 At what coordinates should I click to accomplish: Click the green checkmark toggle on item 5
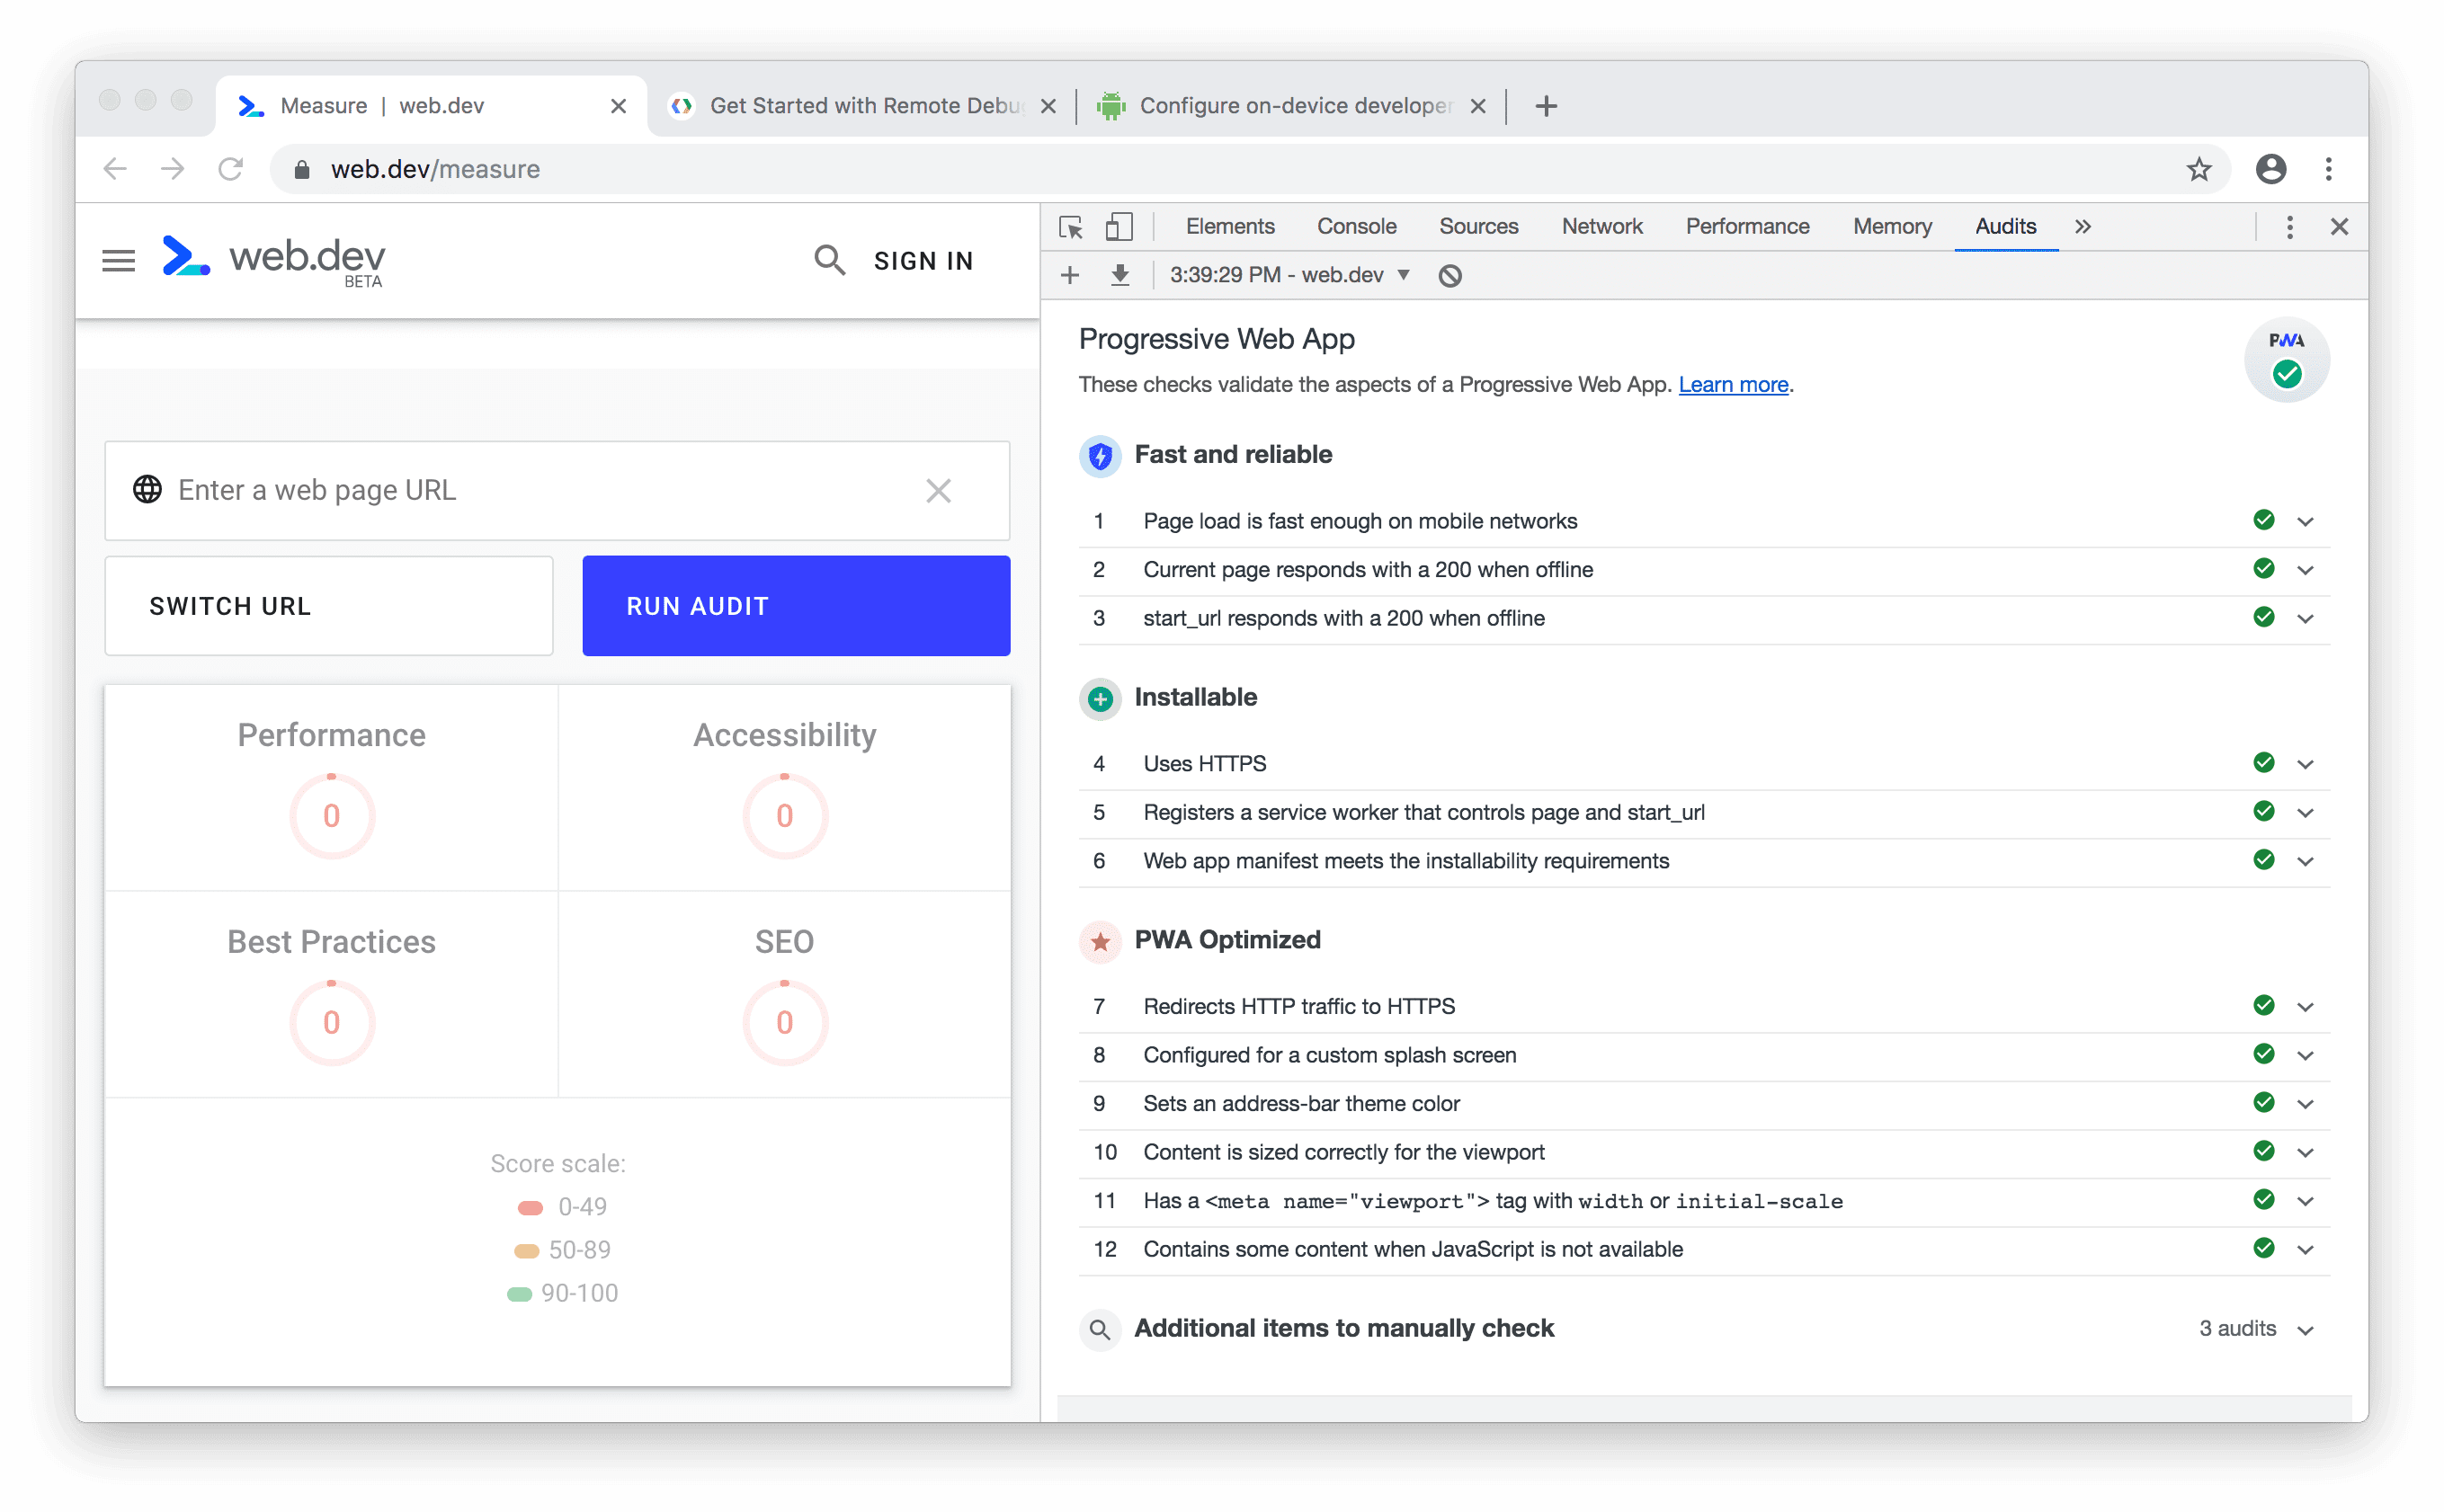click(x=2262, y=812)
